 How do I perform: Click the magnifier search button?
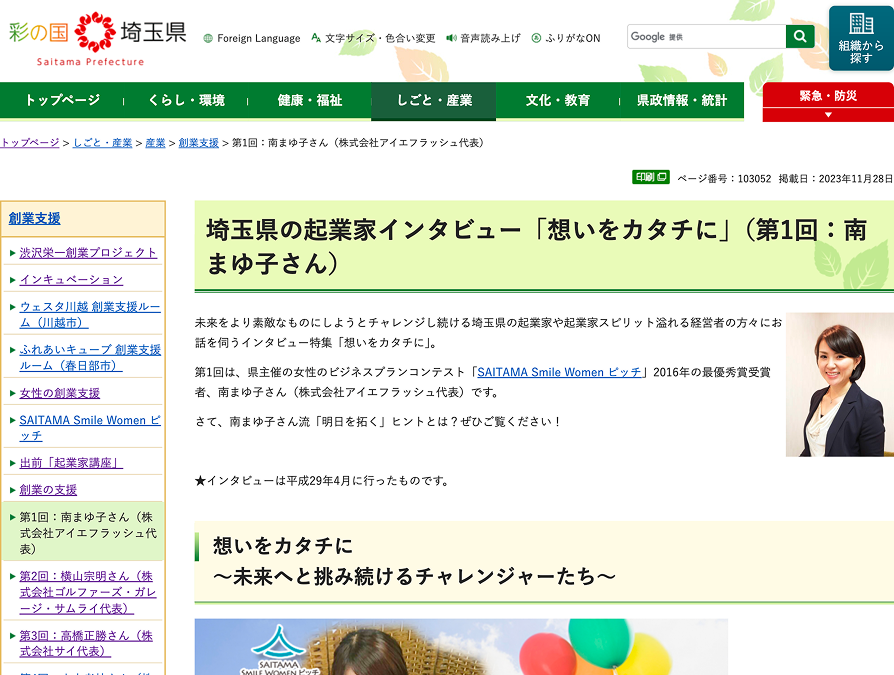pos(800,36)
